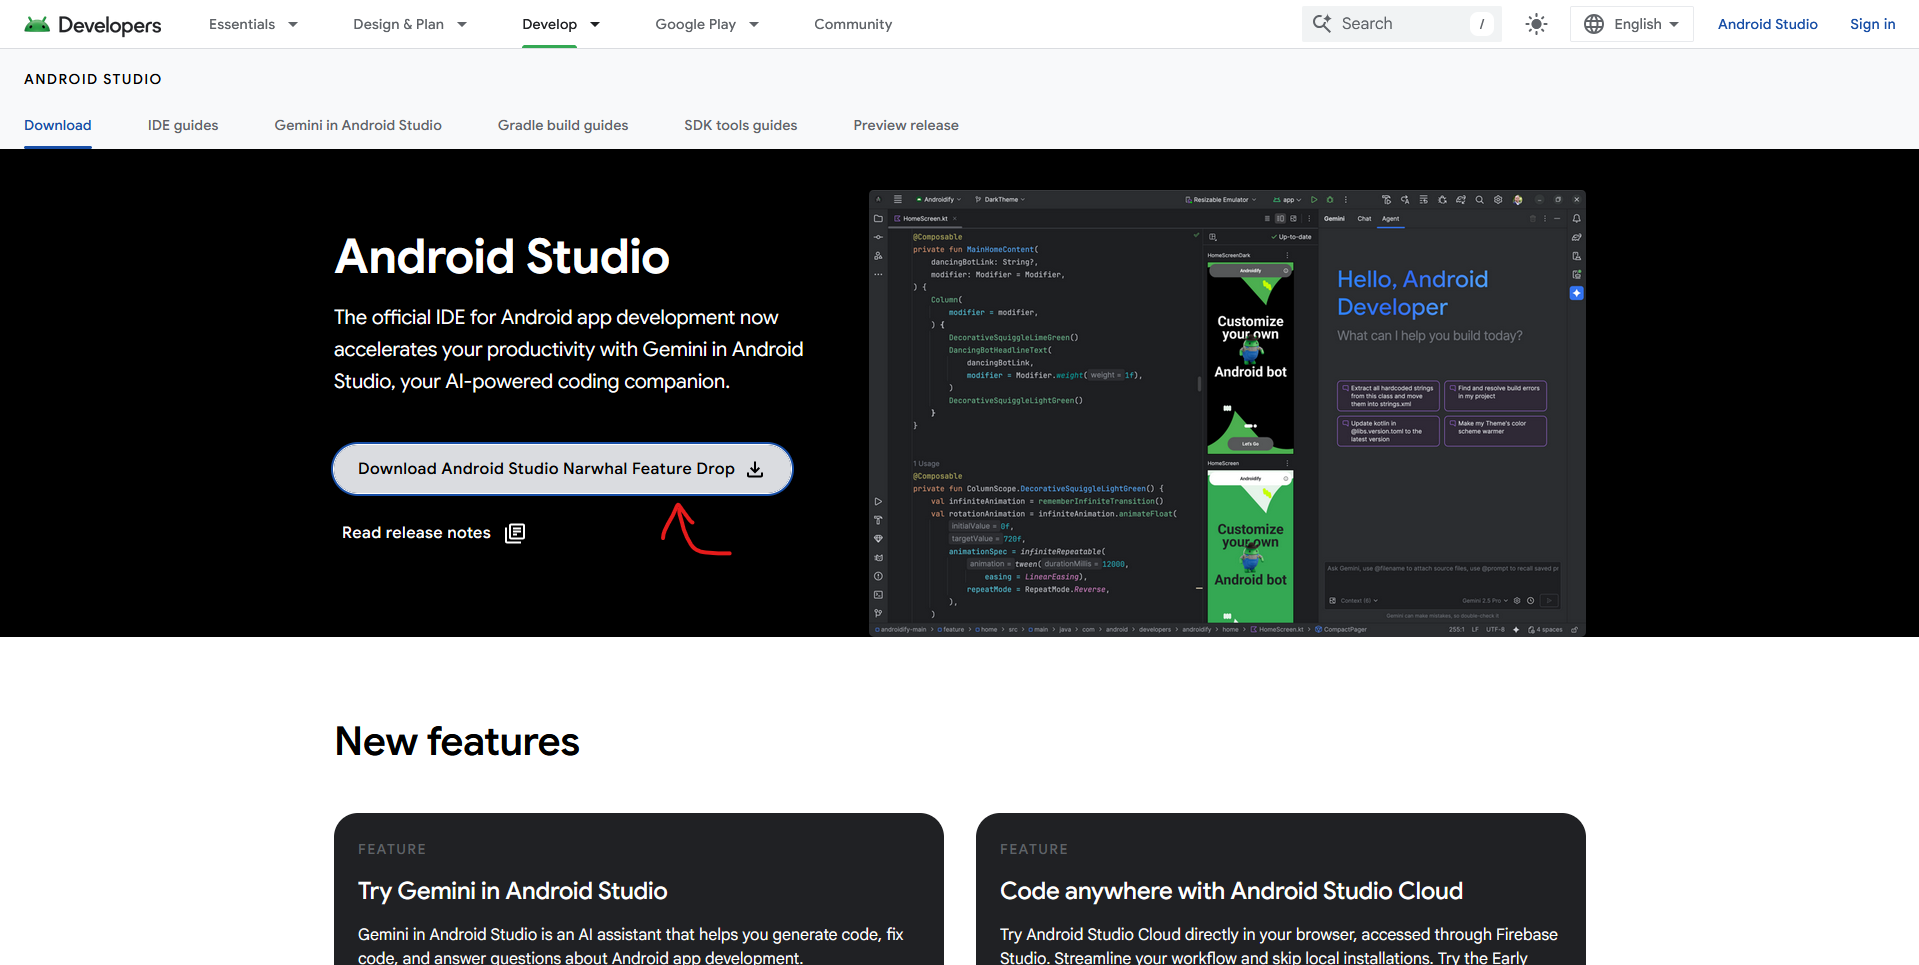Expand the Essentials navigation dropdown
Image resolution: width=1919 pixels, height=965 pixels.
coord(252,23)
